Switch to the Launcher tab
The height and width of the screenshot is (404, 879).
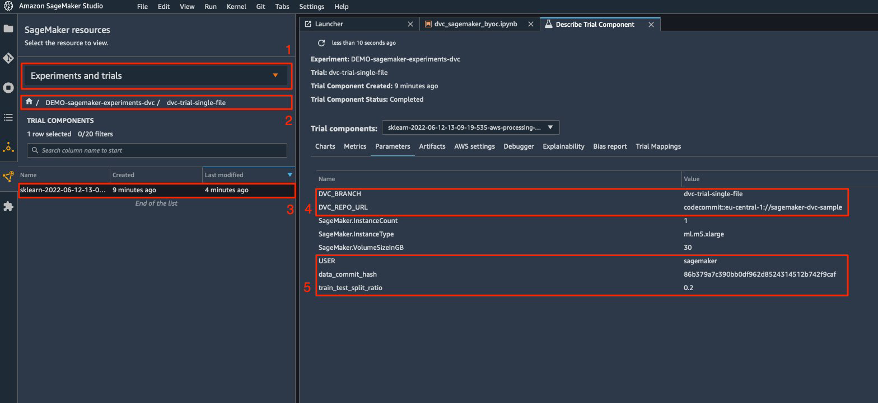click(359, 24)
